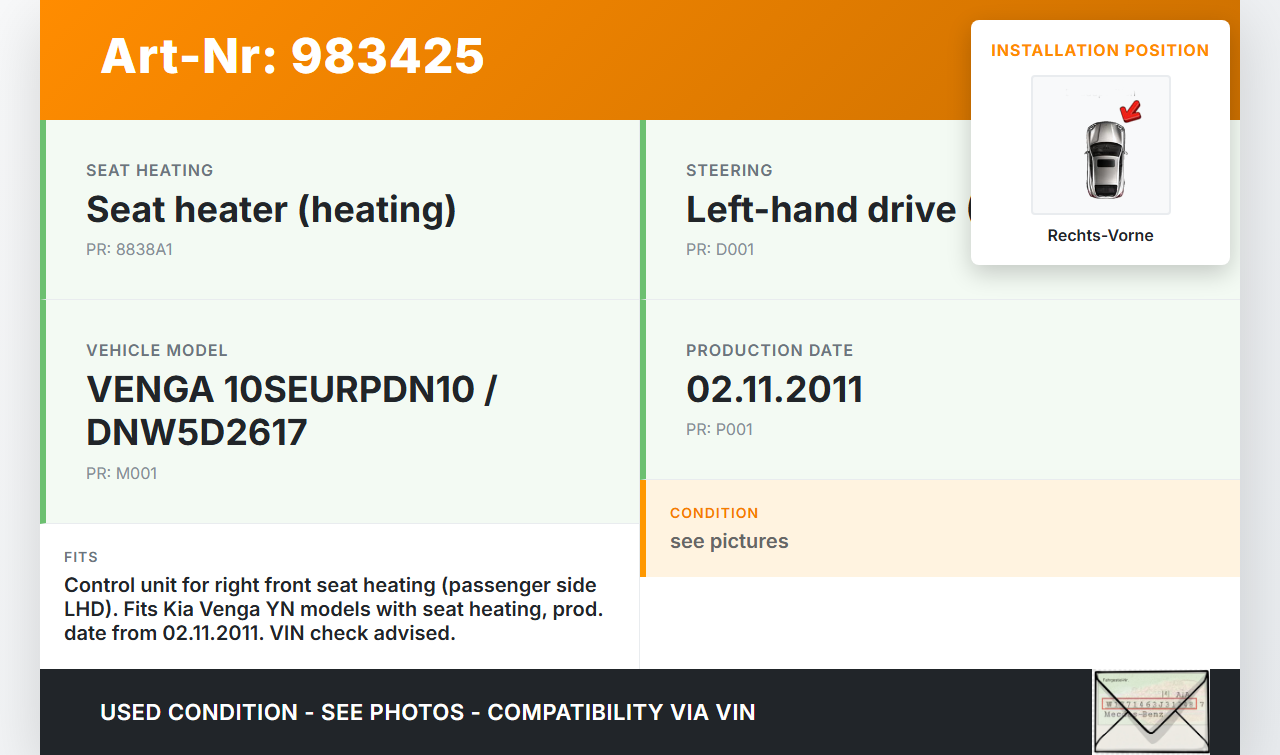
Task: Select the Rechts-Vorne position label
Action: (x=1100, y=236)
